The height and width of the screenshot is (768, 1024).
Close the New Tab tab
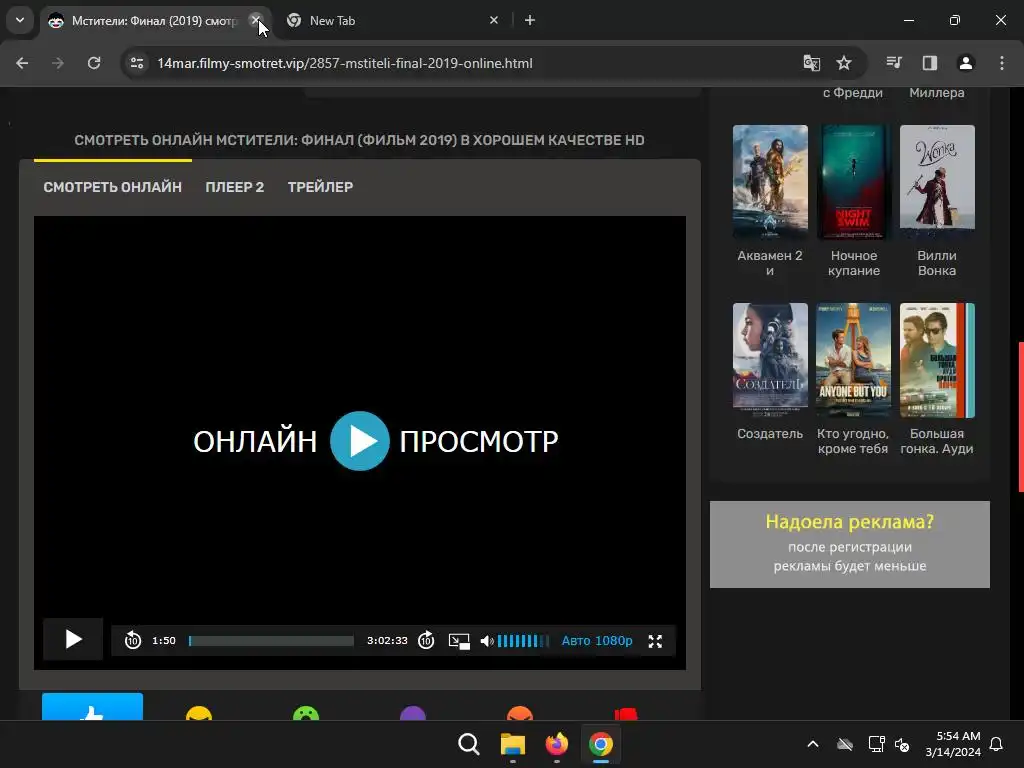(x=494, y=20)
